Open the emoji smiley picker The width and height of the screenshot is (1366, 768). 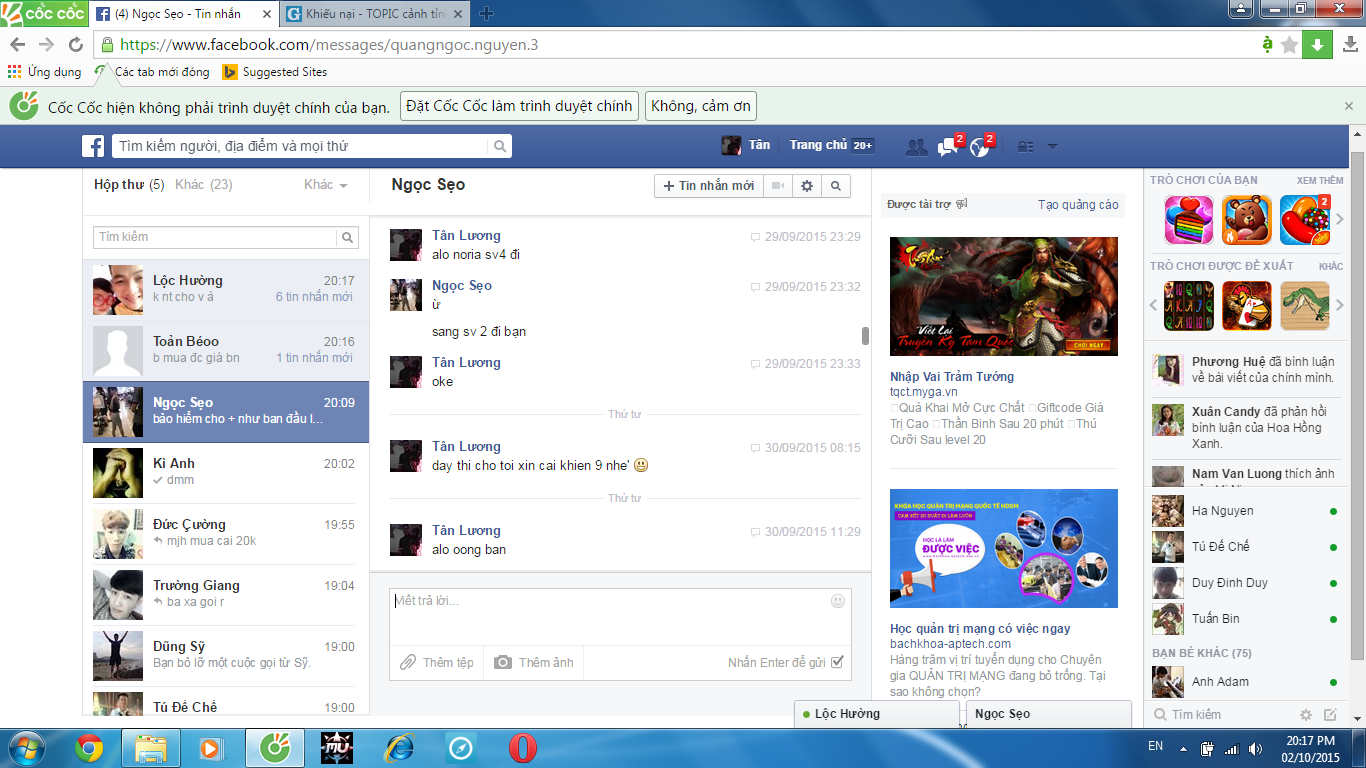838,601
